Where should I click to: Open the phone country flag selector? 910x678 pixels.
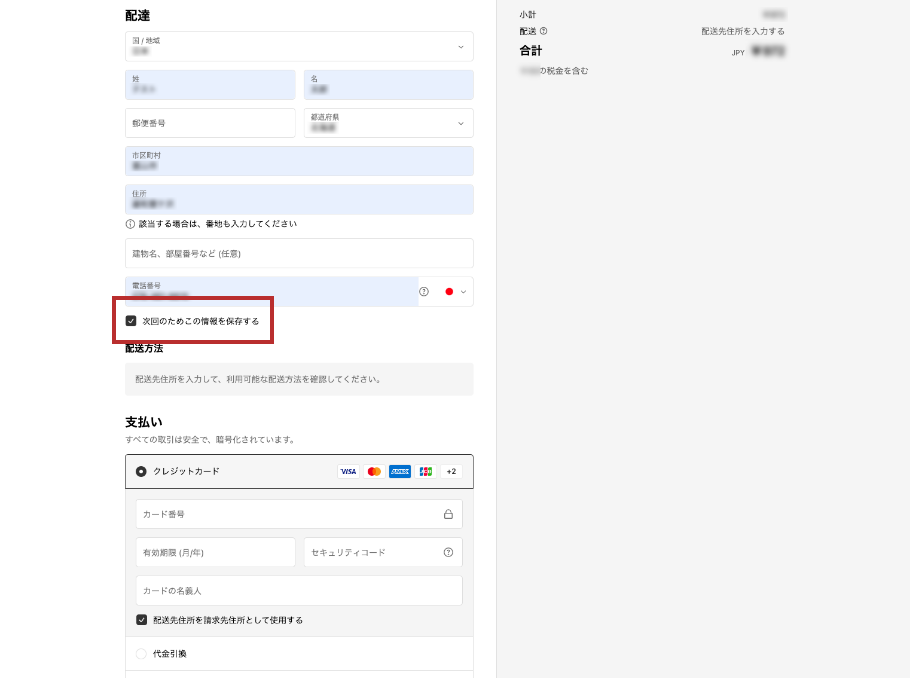(x=455, y=292)
